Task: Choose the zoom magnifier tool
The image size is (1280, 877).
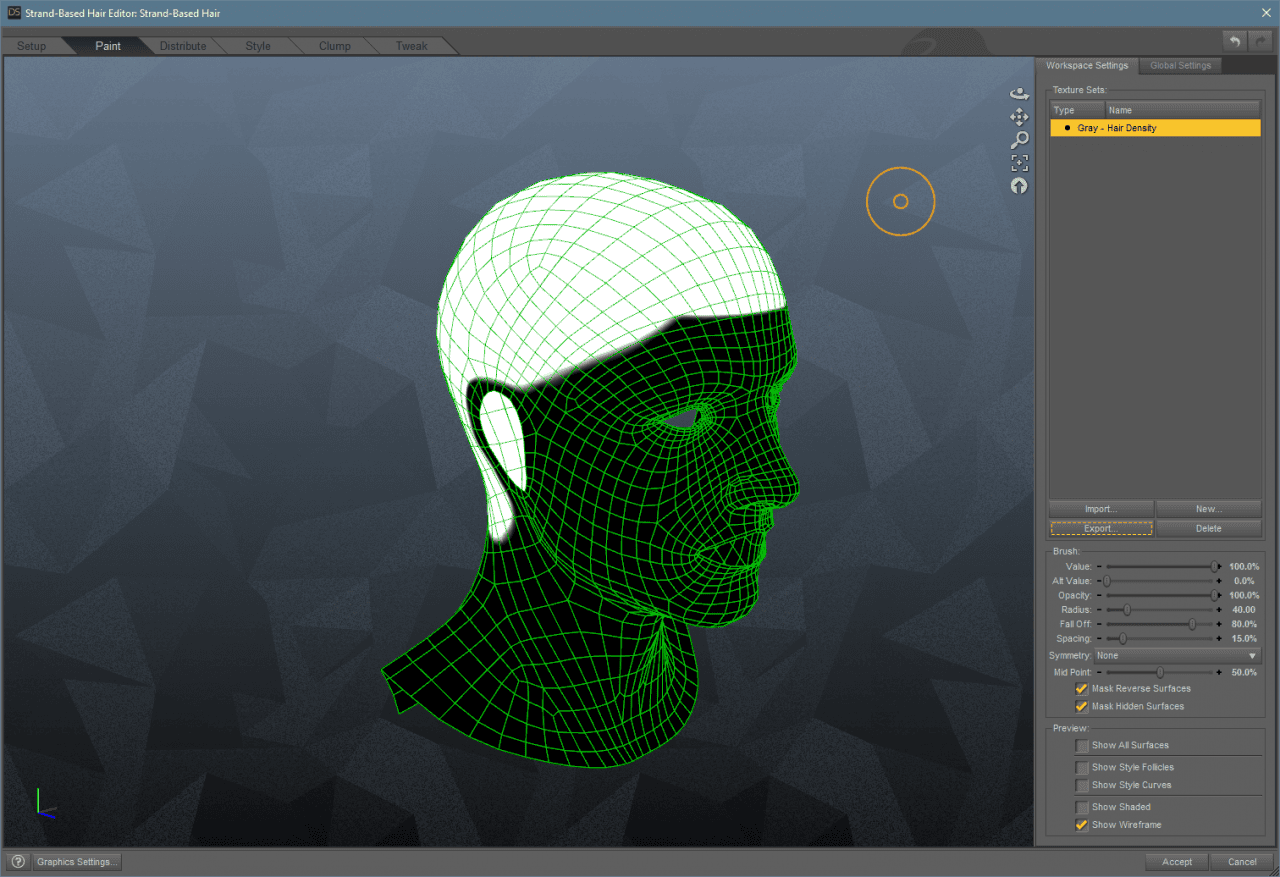Action: click(1019, 139)
